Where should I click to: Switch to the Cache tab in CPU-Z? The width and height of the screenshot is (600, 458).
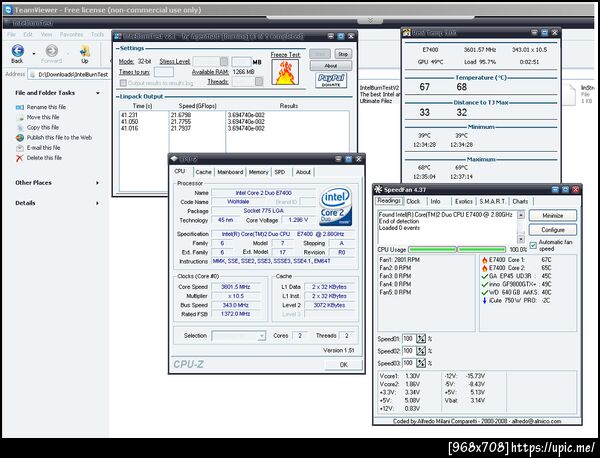click(204, 172)
